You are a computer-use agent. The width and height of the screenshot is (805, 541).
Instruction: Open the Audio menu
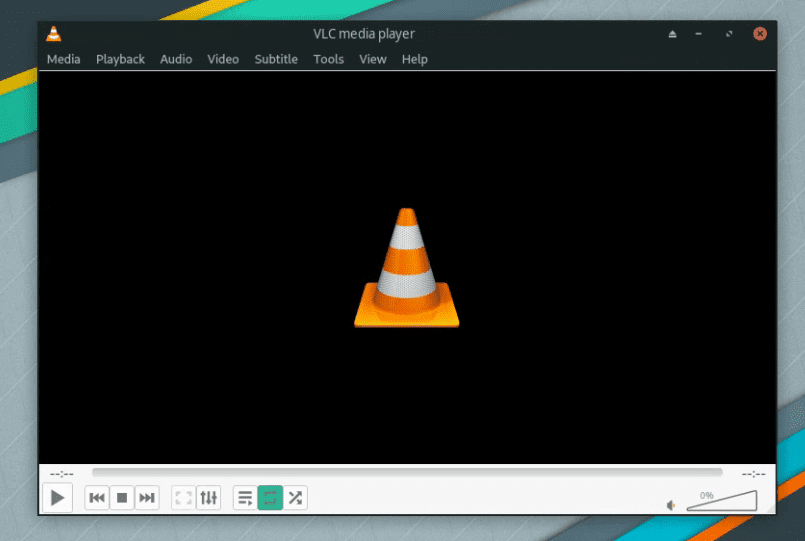[x=176, y=60]
